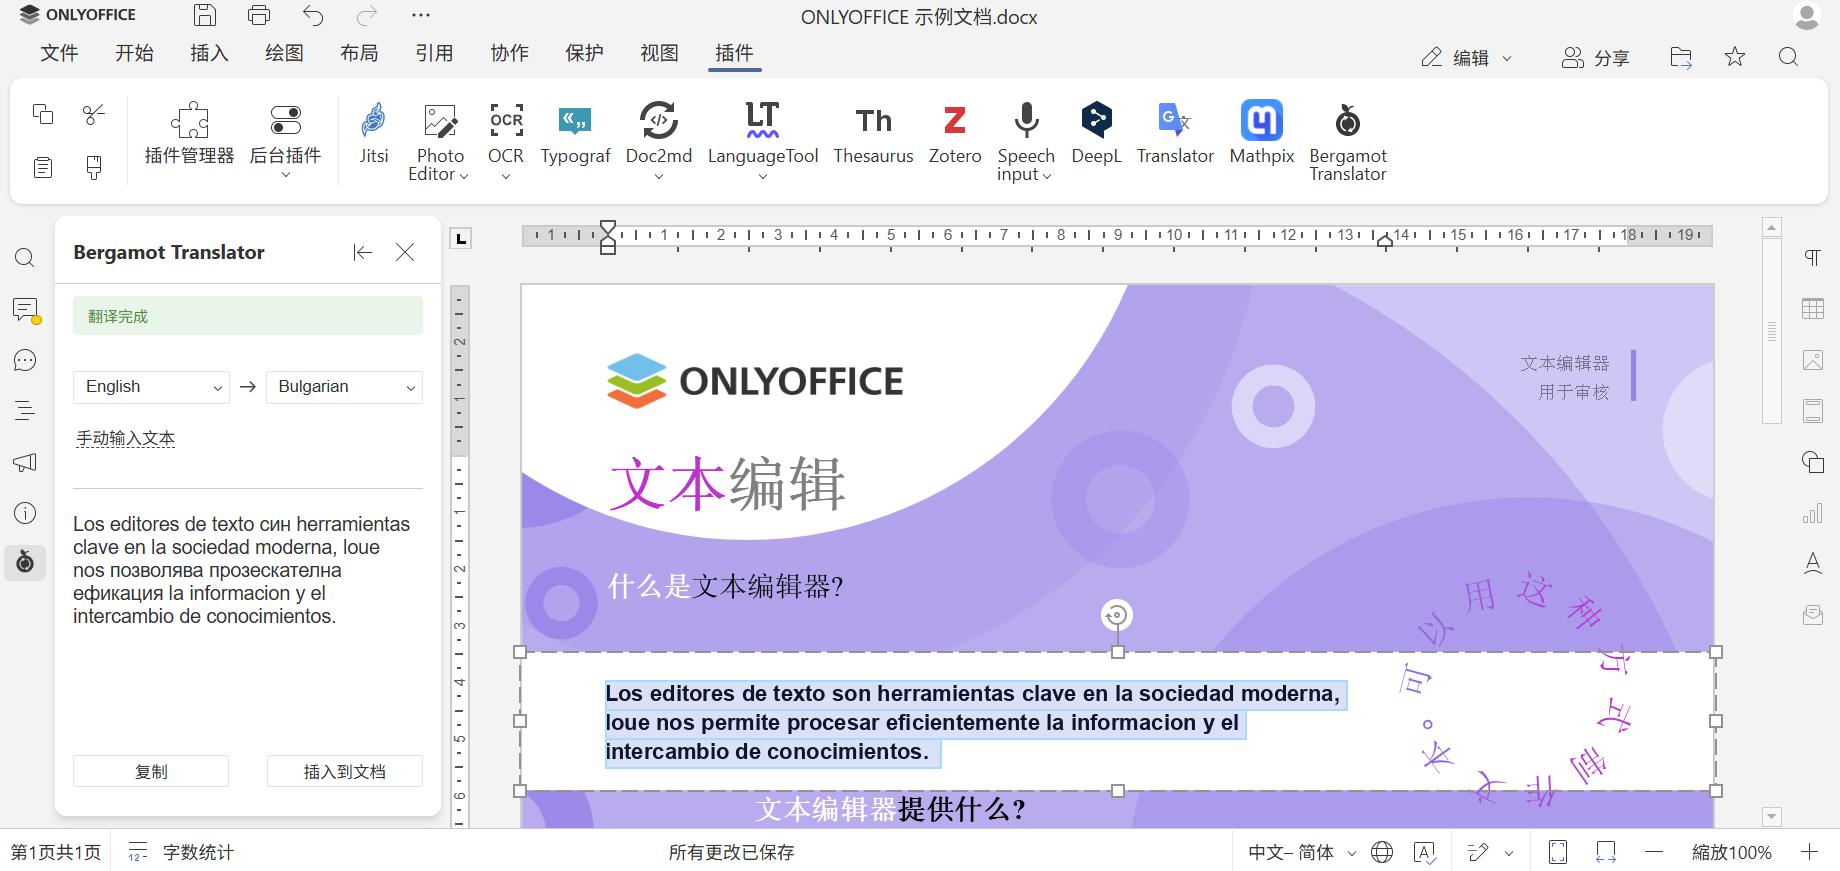Open the Bulgarian target language dropdown
1840x871 pixels.
[x=344, y=387]
